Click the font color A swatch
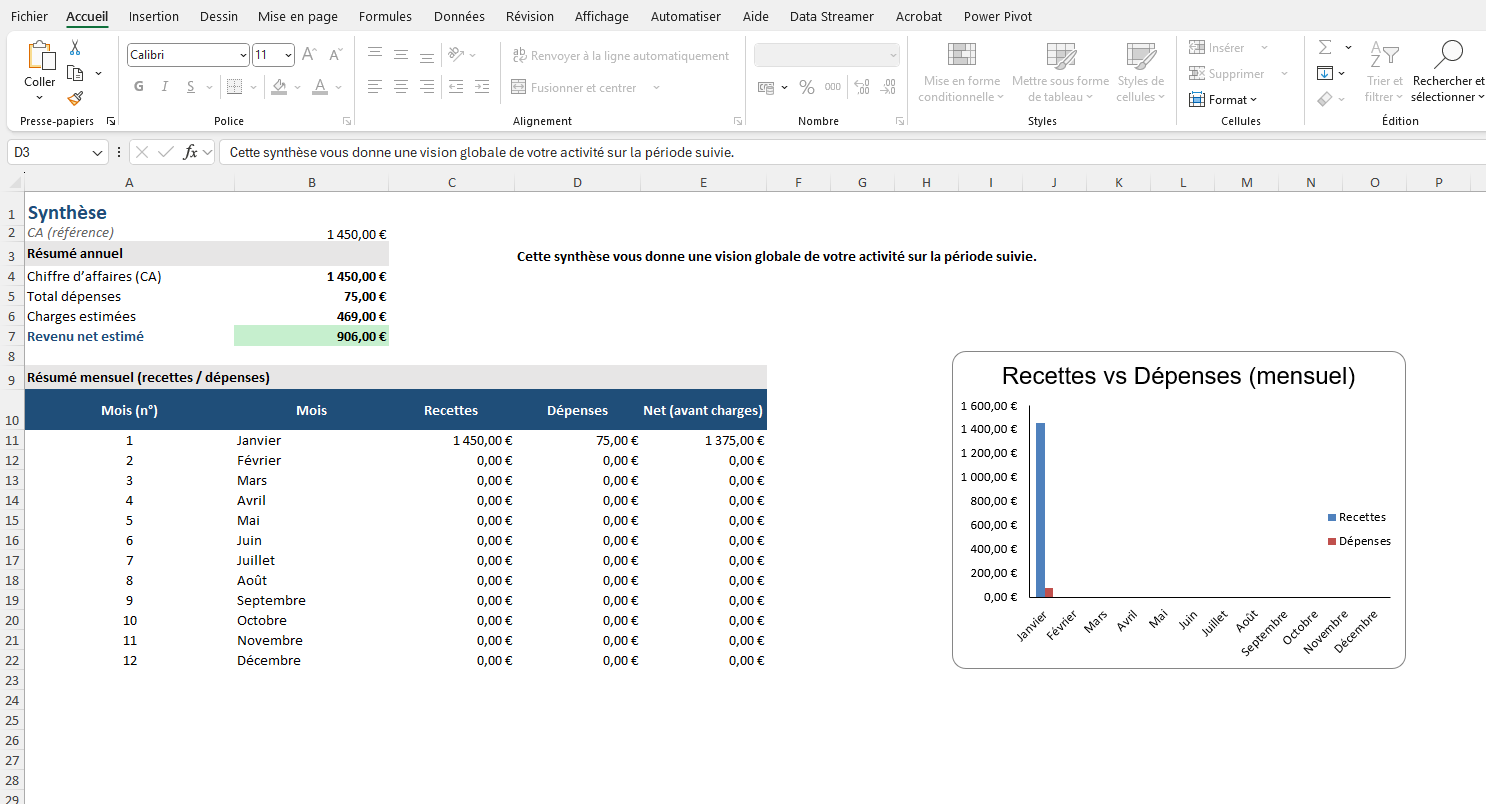This screenshot has width=1486, height=804. coord(320,87)
